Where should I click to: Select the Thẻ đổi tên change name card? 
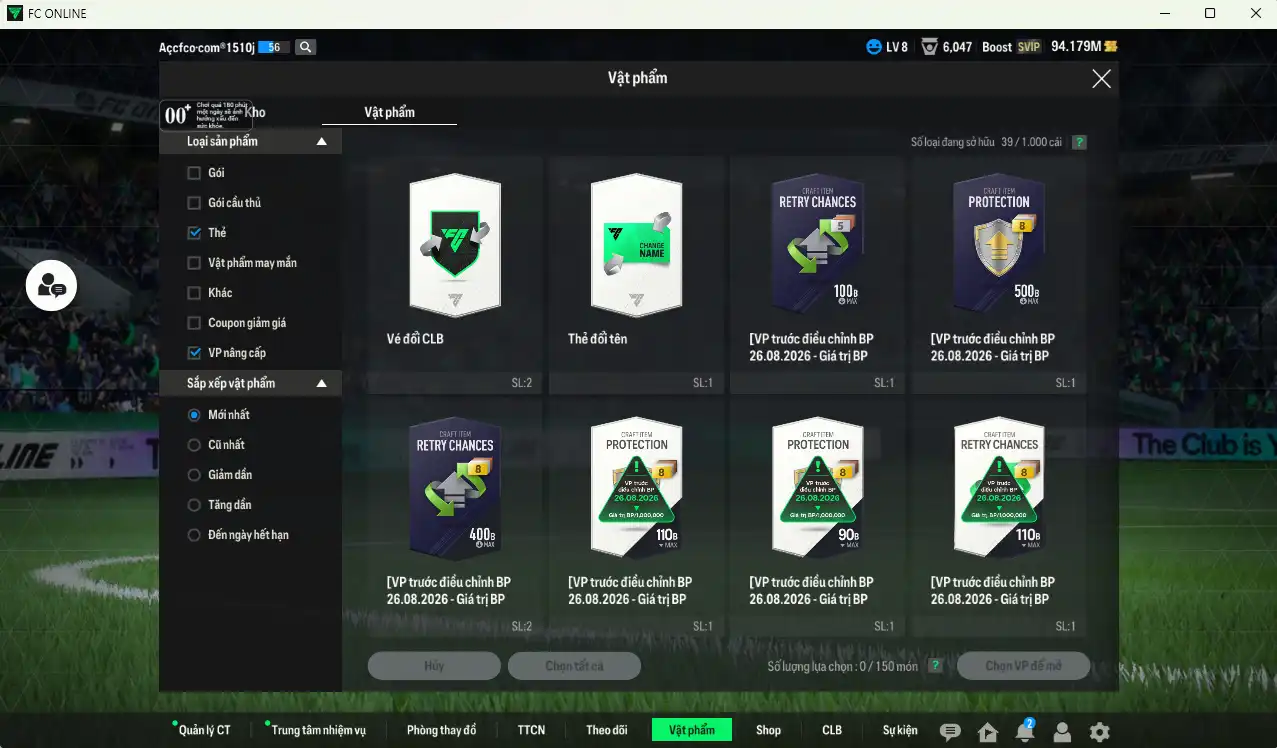click(x=636, y=273)
